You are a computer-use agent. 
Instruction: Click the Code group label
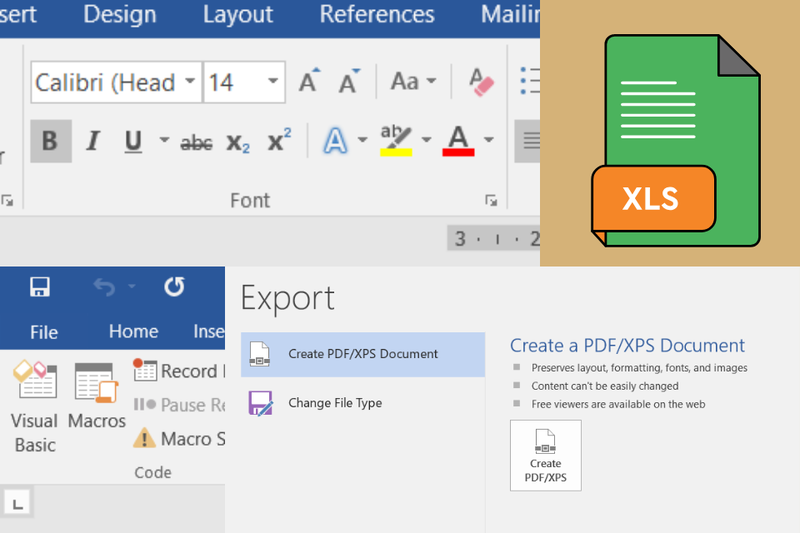pyautogui.click(x=153, y=473)
